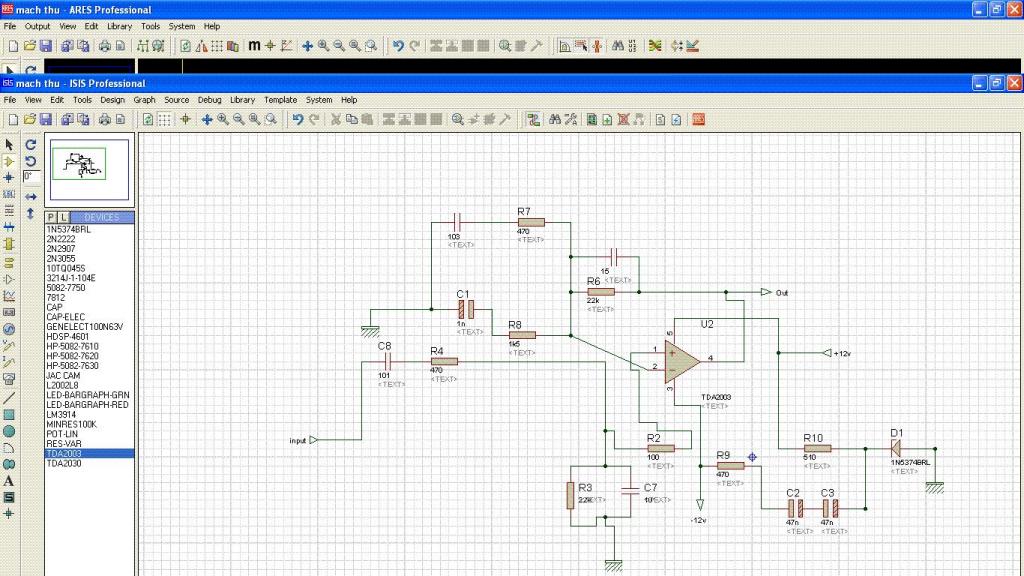Screen dimensions: 1024x576
Task: Click the Selection arrow tool
Action: (9, 144)
